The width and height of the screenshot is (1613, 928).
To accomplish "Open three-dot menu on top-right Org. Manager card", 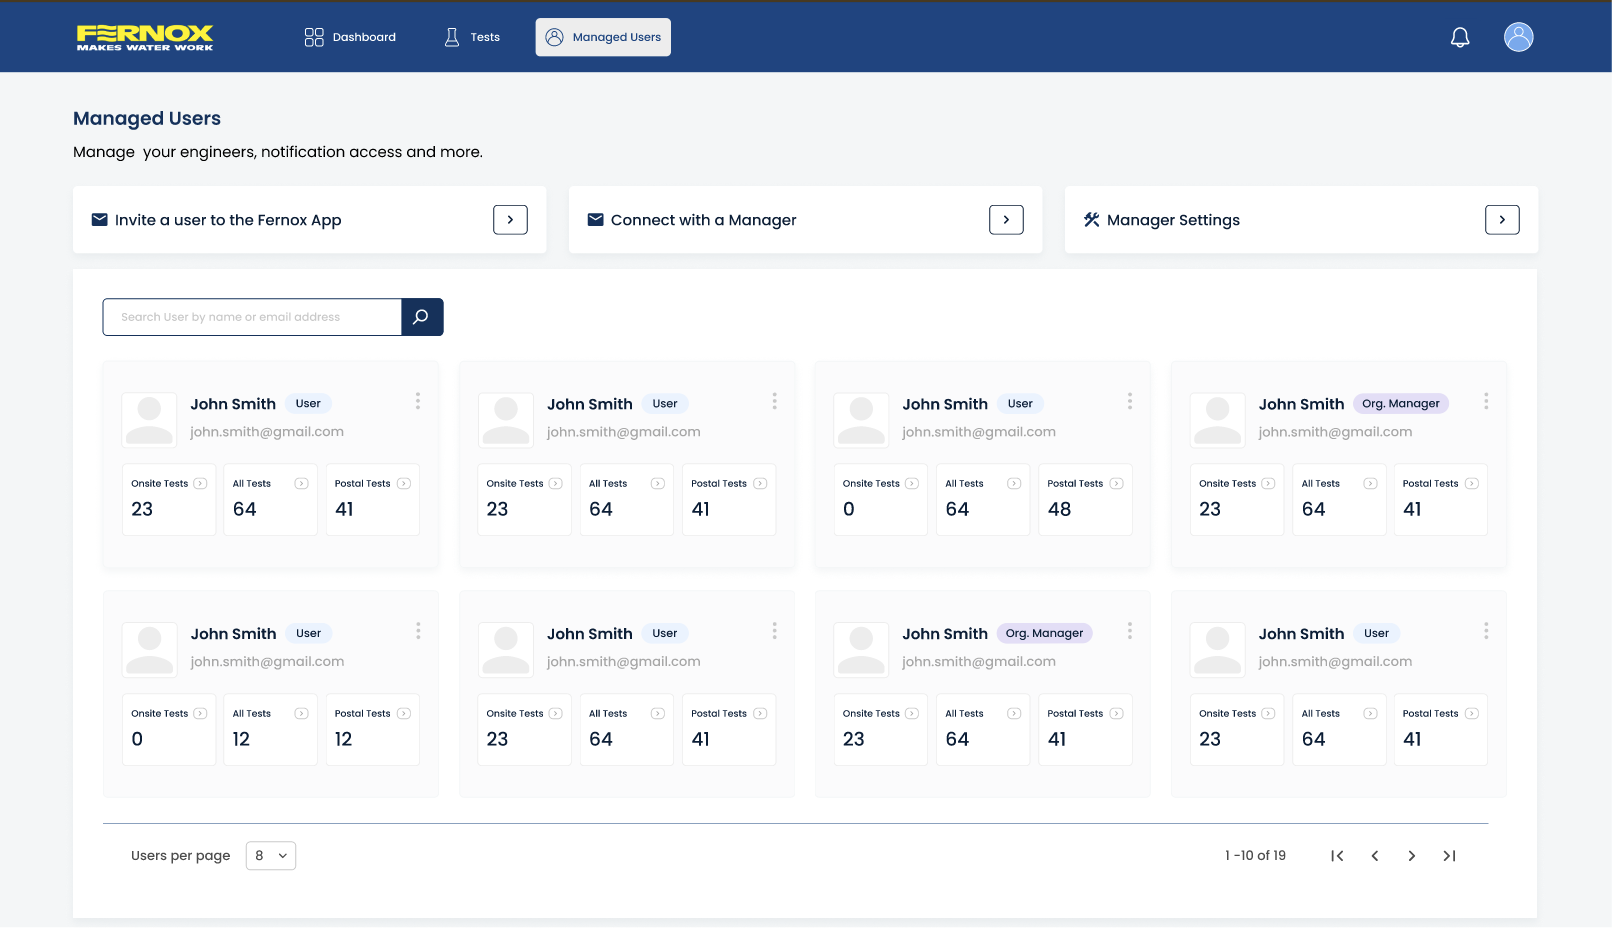I will click(x=1486, y=401).
